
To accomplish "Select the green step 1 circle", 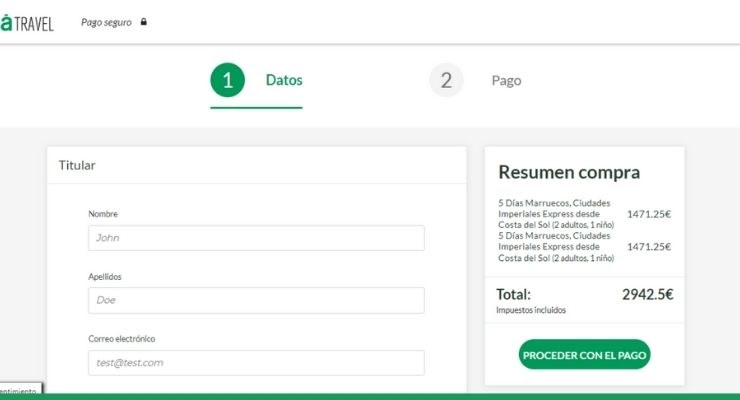I will coord(227,81).
